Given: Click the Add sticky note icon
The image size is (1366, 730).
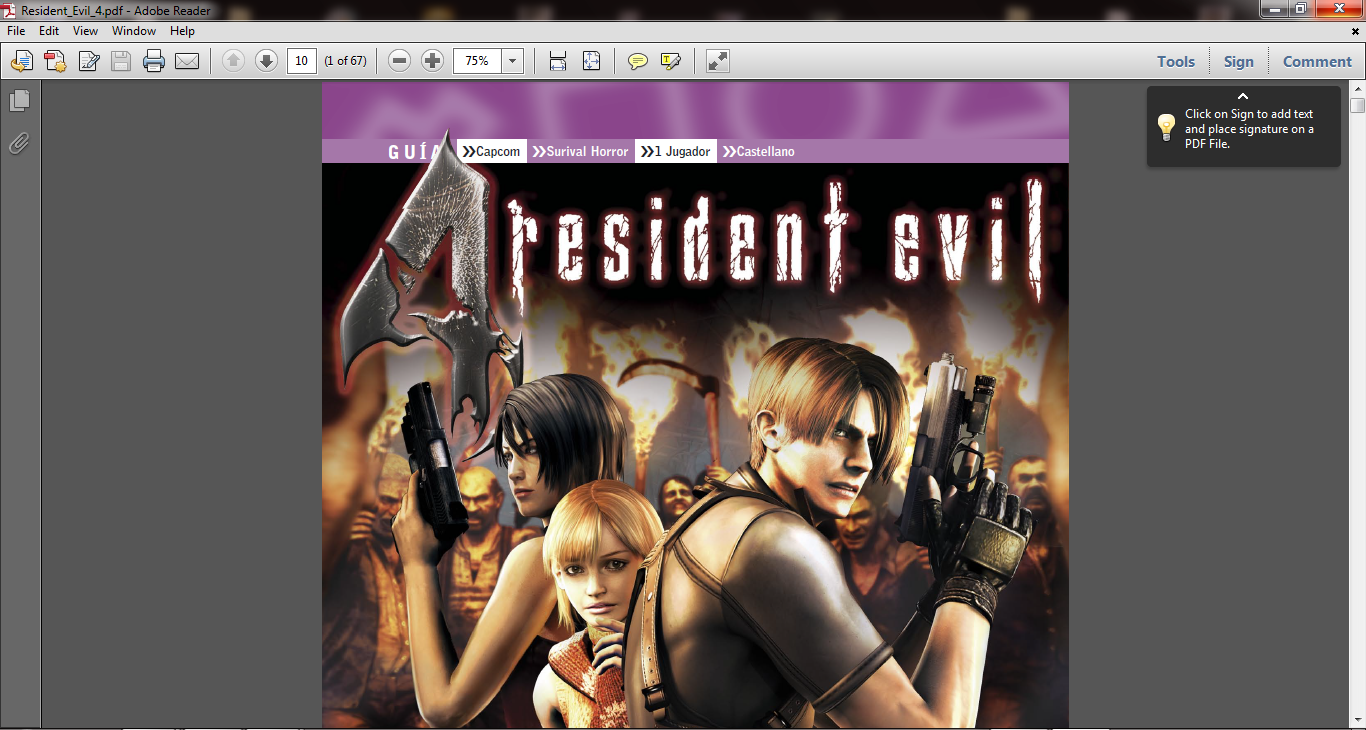Looking at the screenshot, I should click(637, 61).
